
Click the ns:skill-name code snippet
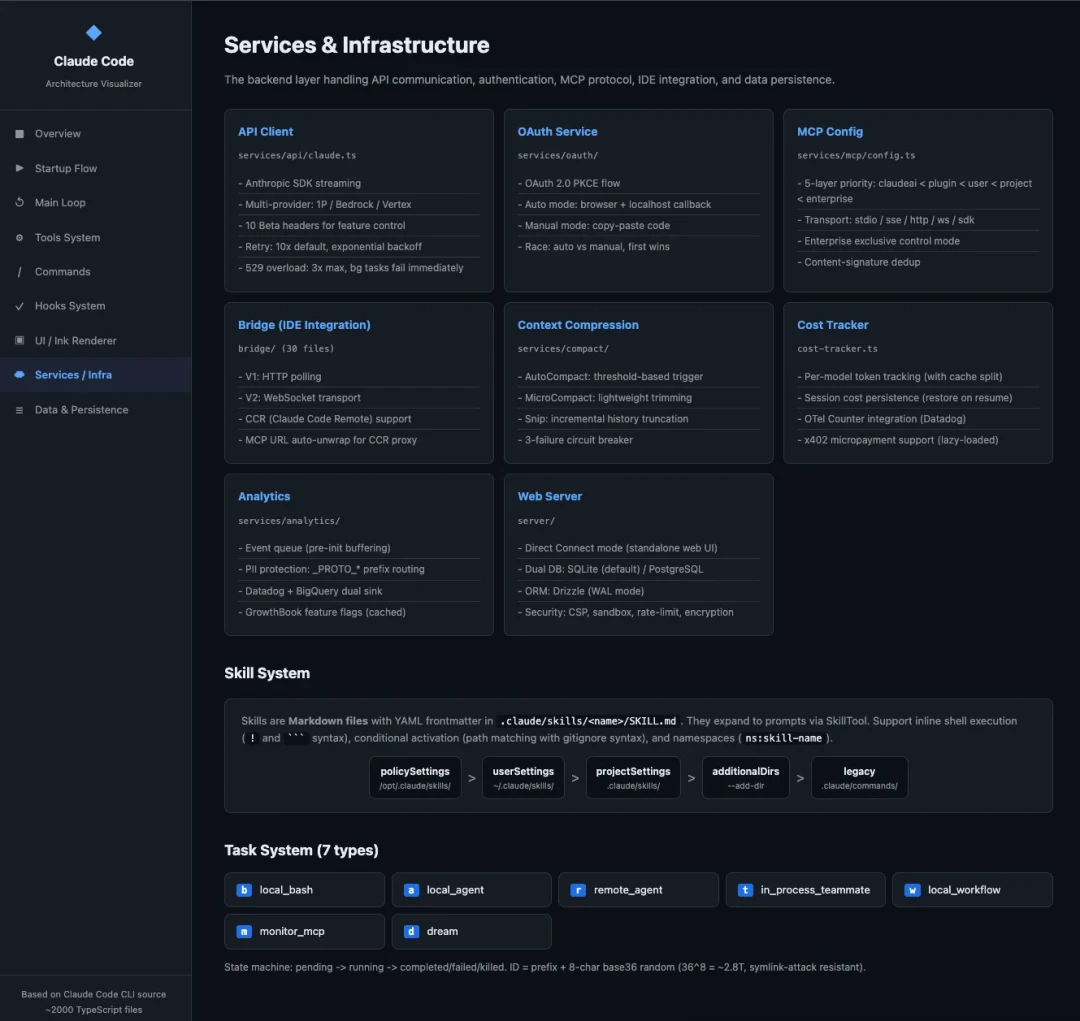783,738
